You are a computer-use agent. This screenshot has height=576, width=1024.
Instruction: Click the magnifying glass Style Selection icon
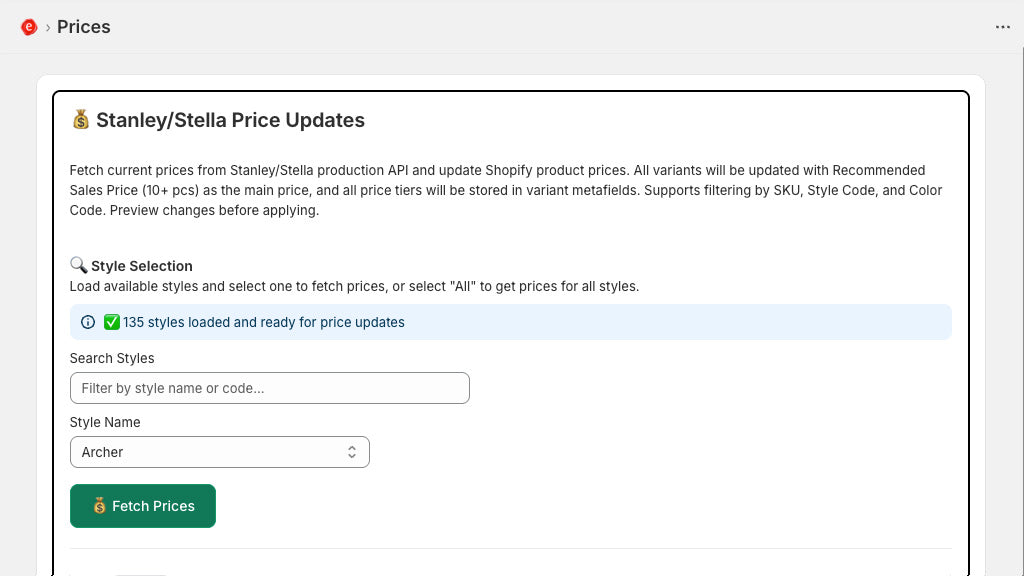pos(78,265)
